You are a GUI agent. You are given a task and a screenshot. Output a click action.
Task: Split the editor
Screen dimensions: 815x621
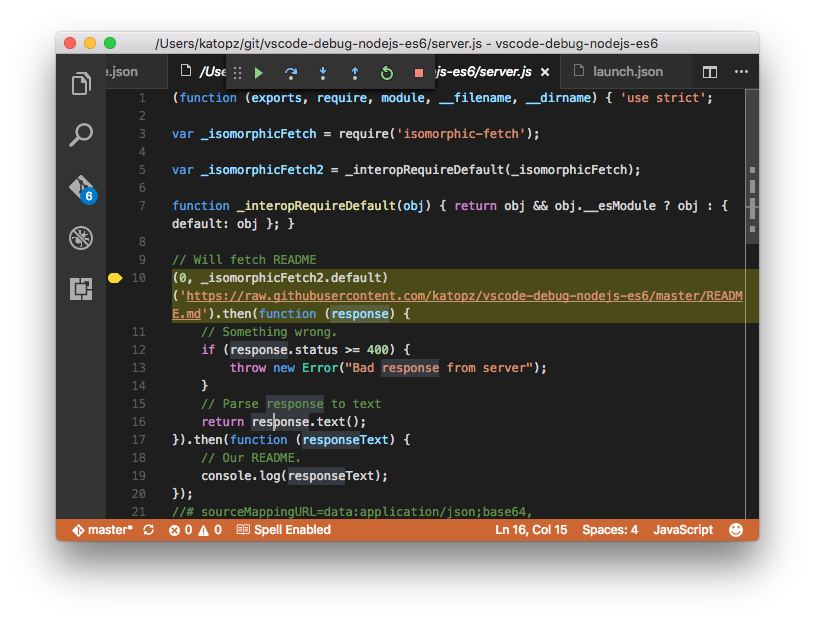709,72
